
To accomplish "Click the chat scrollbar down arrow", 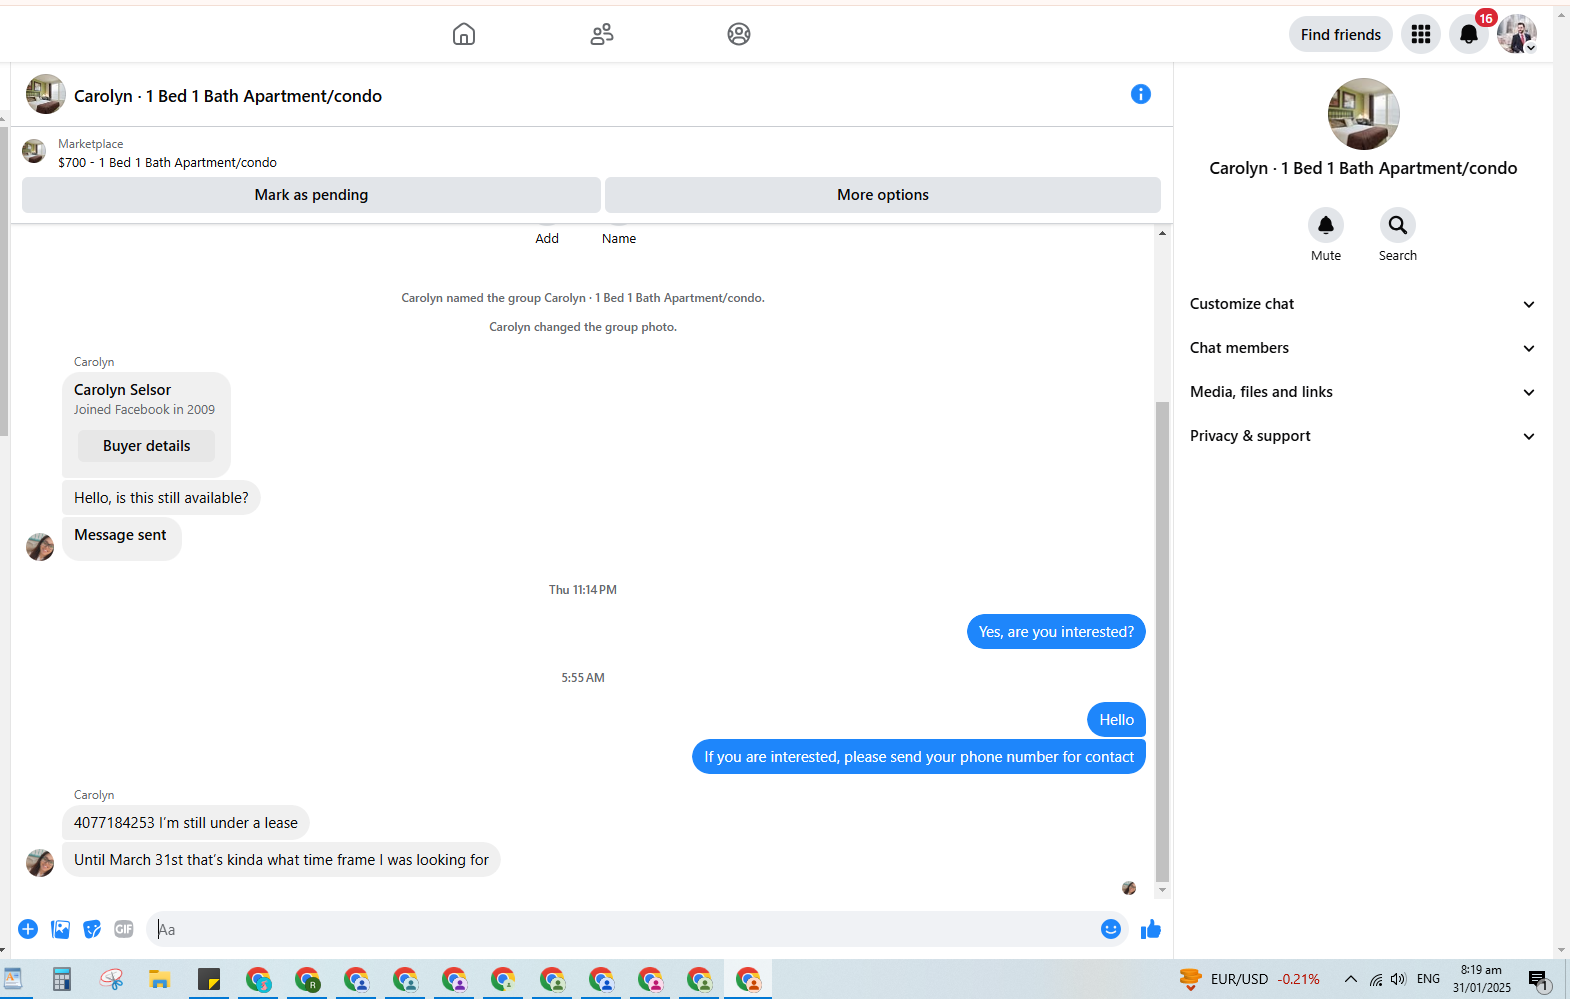I will coord(1162,890).
